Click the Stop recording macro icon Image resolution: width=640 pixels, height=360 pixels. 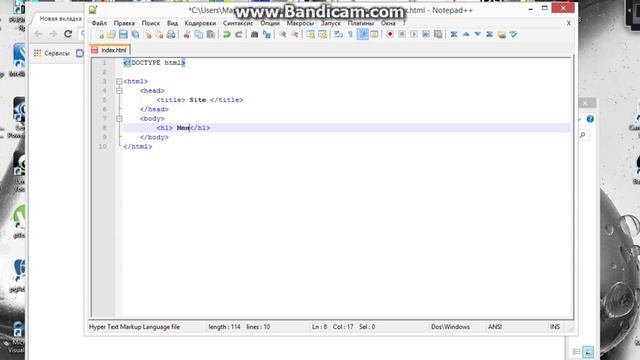[x=402, y=35]
